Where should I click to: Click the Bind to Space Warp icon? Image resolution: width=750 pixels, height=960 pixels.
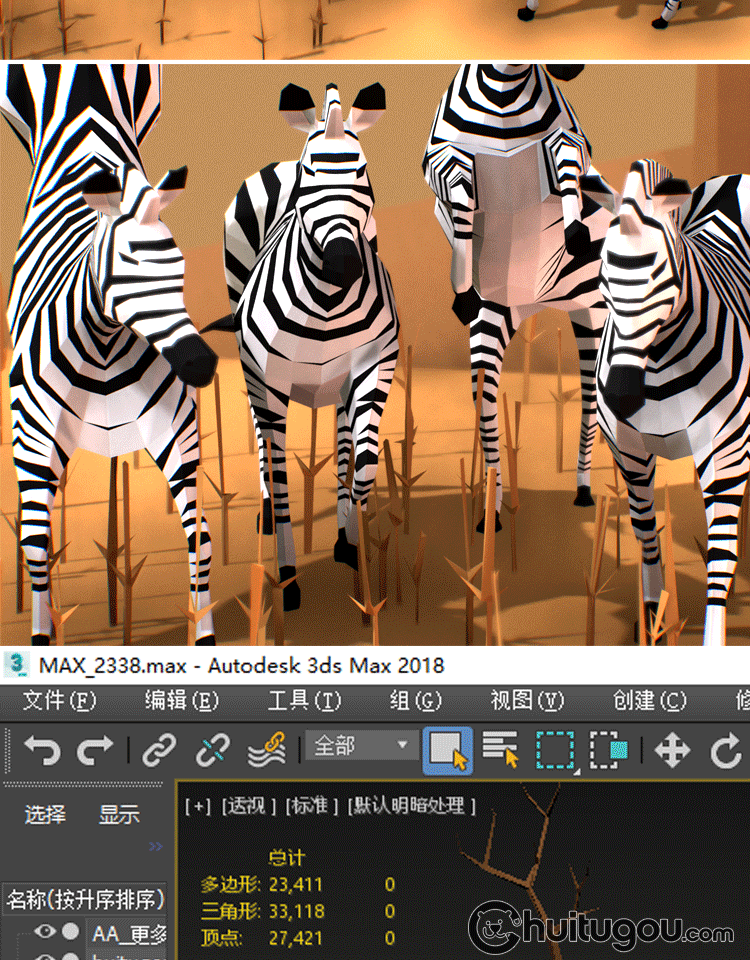[x=266, y=750]
